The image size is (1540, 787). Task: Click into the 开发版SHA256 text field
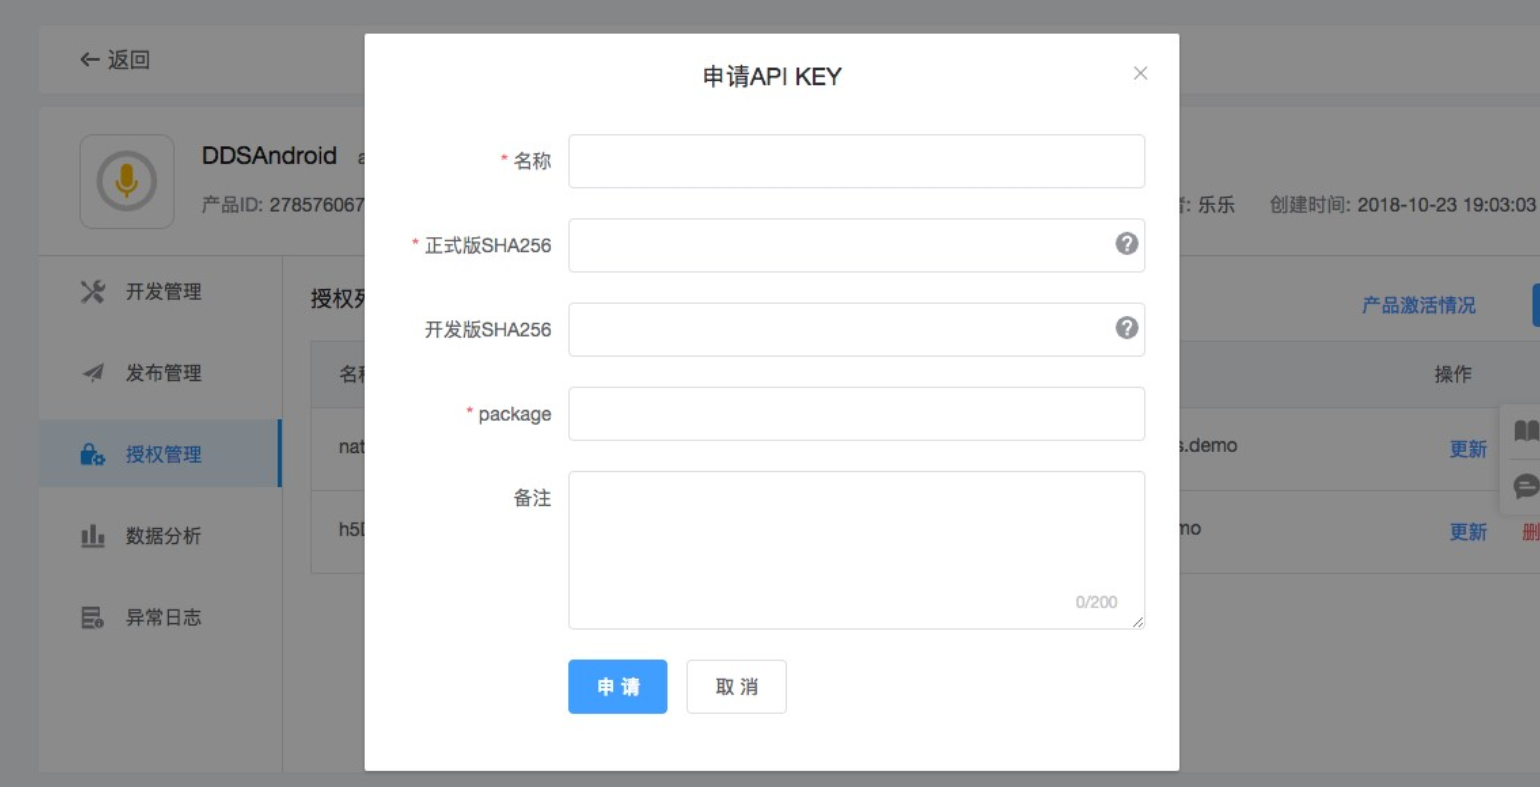[840, 329]
